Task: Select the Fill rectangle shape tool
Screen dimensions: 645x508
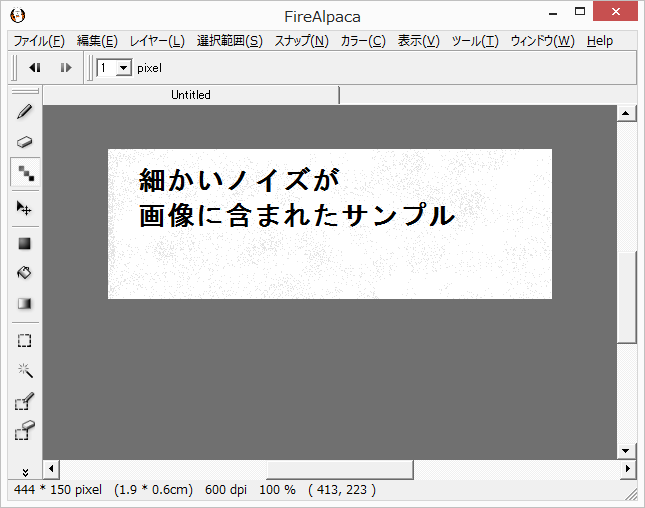Action: point(25,244)
